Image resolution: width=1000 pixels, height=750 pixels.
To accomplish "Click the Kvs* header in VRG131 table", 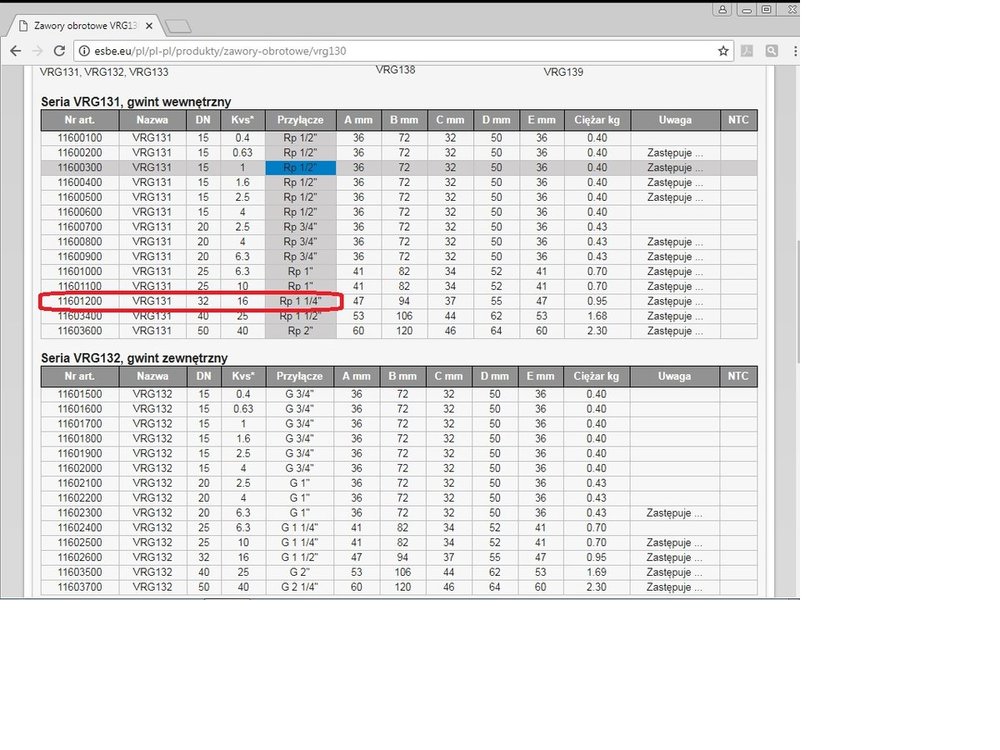I will point(242,121).
